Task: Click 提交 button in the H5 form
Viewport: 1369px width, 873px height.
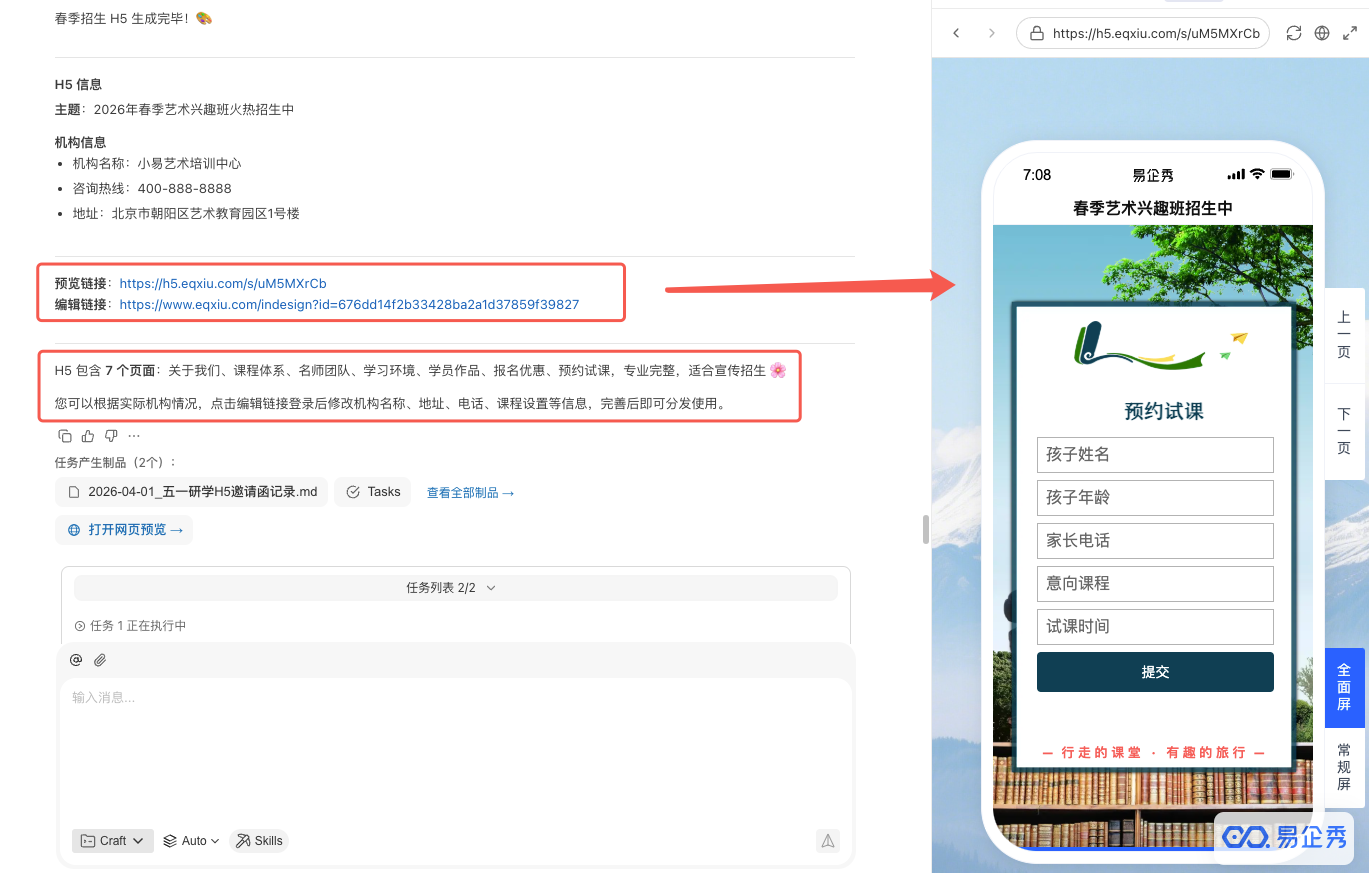Action: click(x=1155, y=672)
